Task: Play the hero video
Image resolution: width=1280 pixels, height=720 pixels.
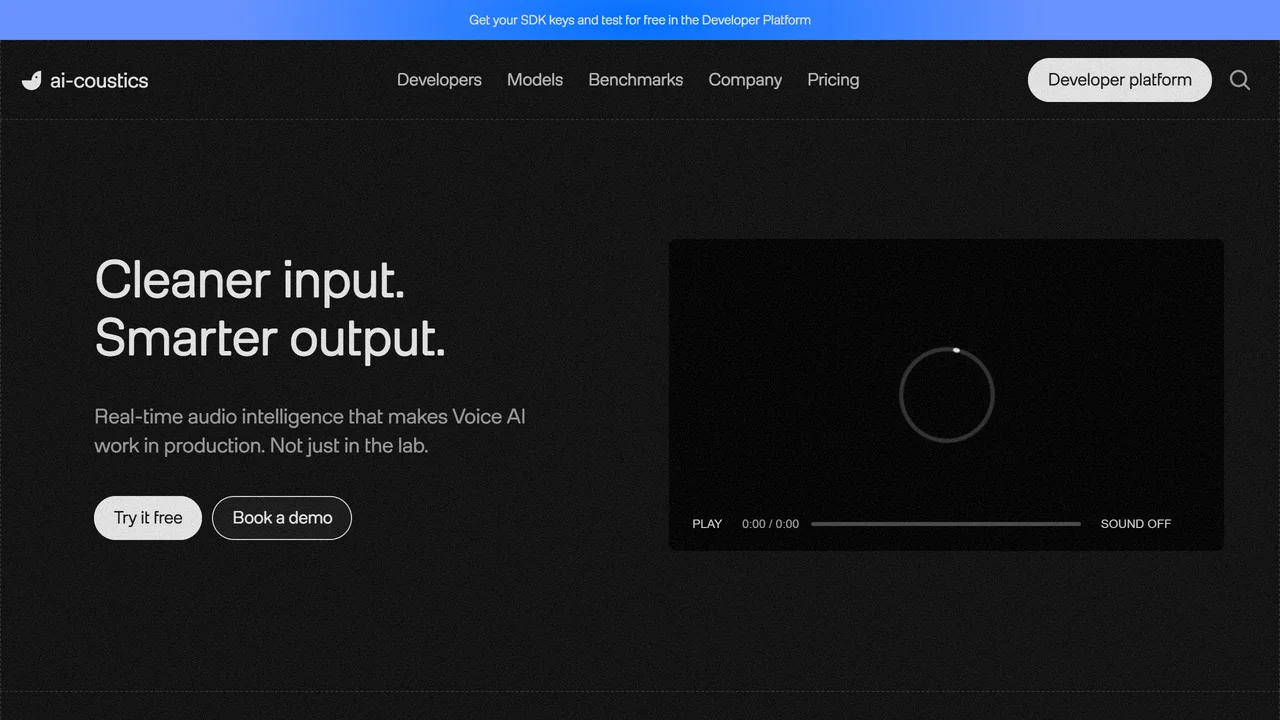Action: [x=707, y=524]
